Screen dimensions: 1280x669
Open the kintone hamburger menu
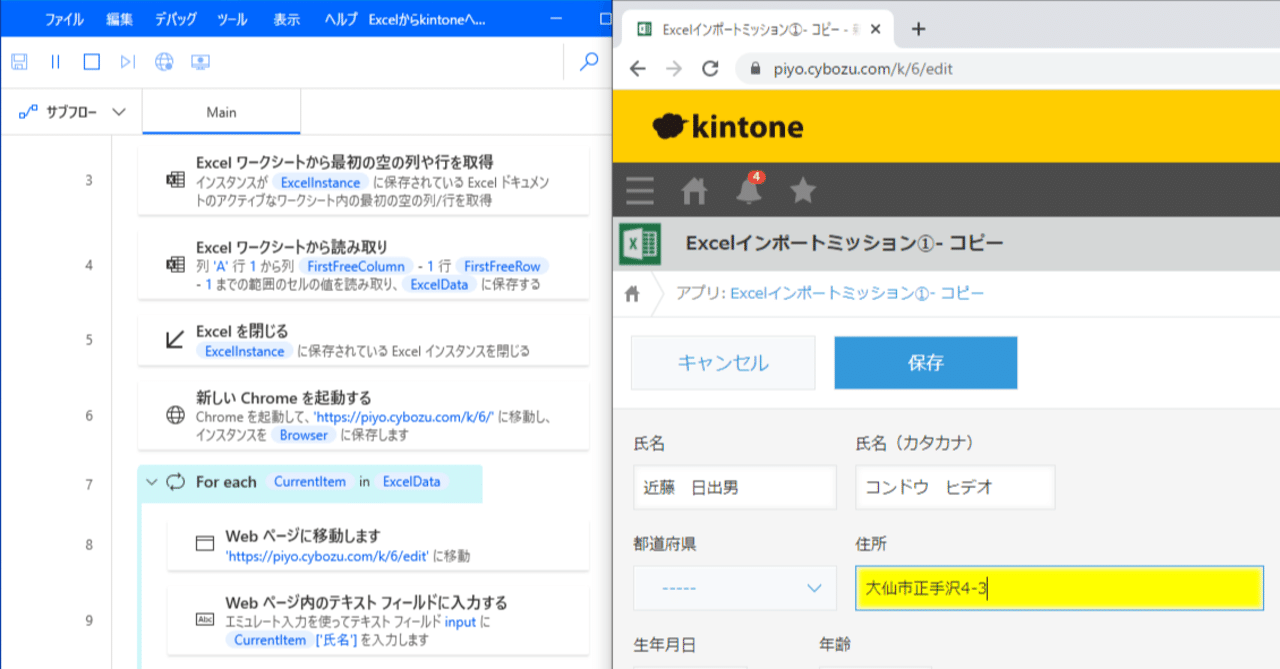pos(638,191)
